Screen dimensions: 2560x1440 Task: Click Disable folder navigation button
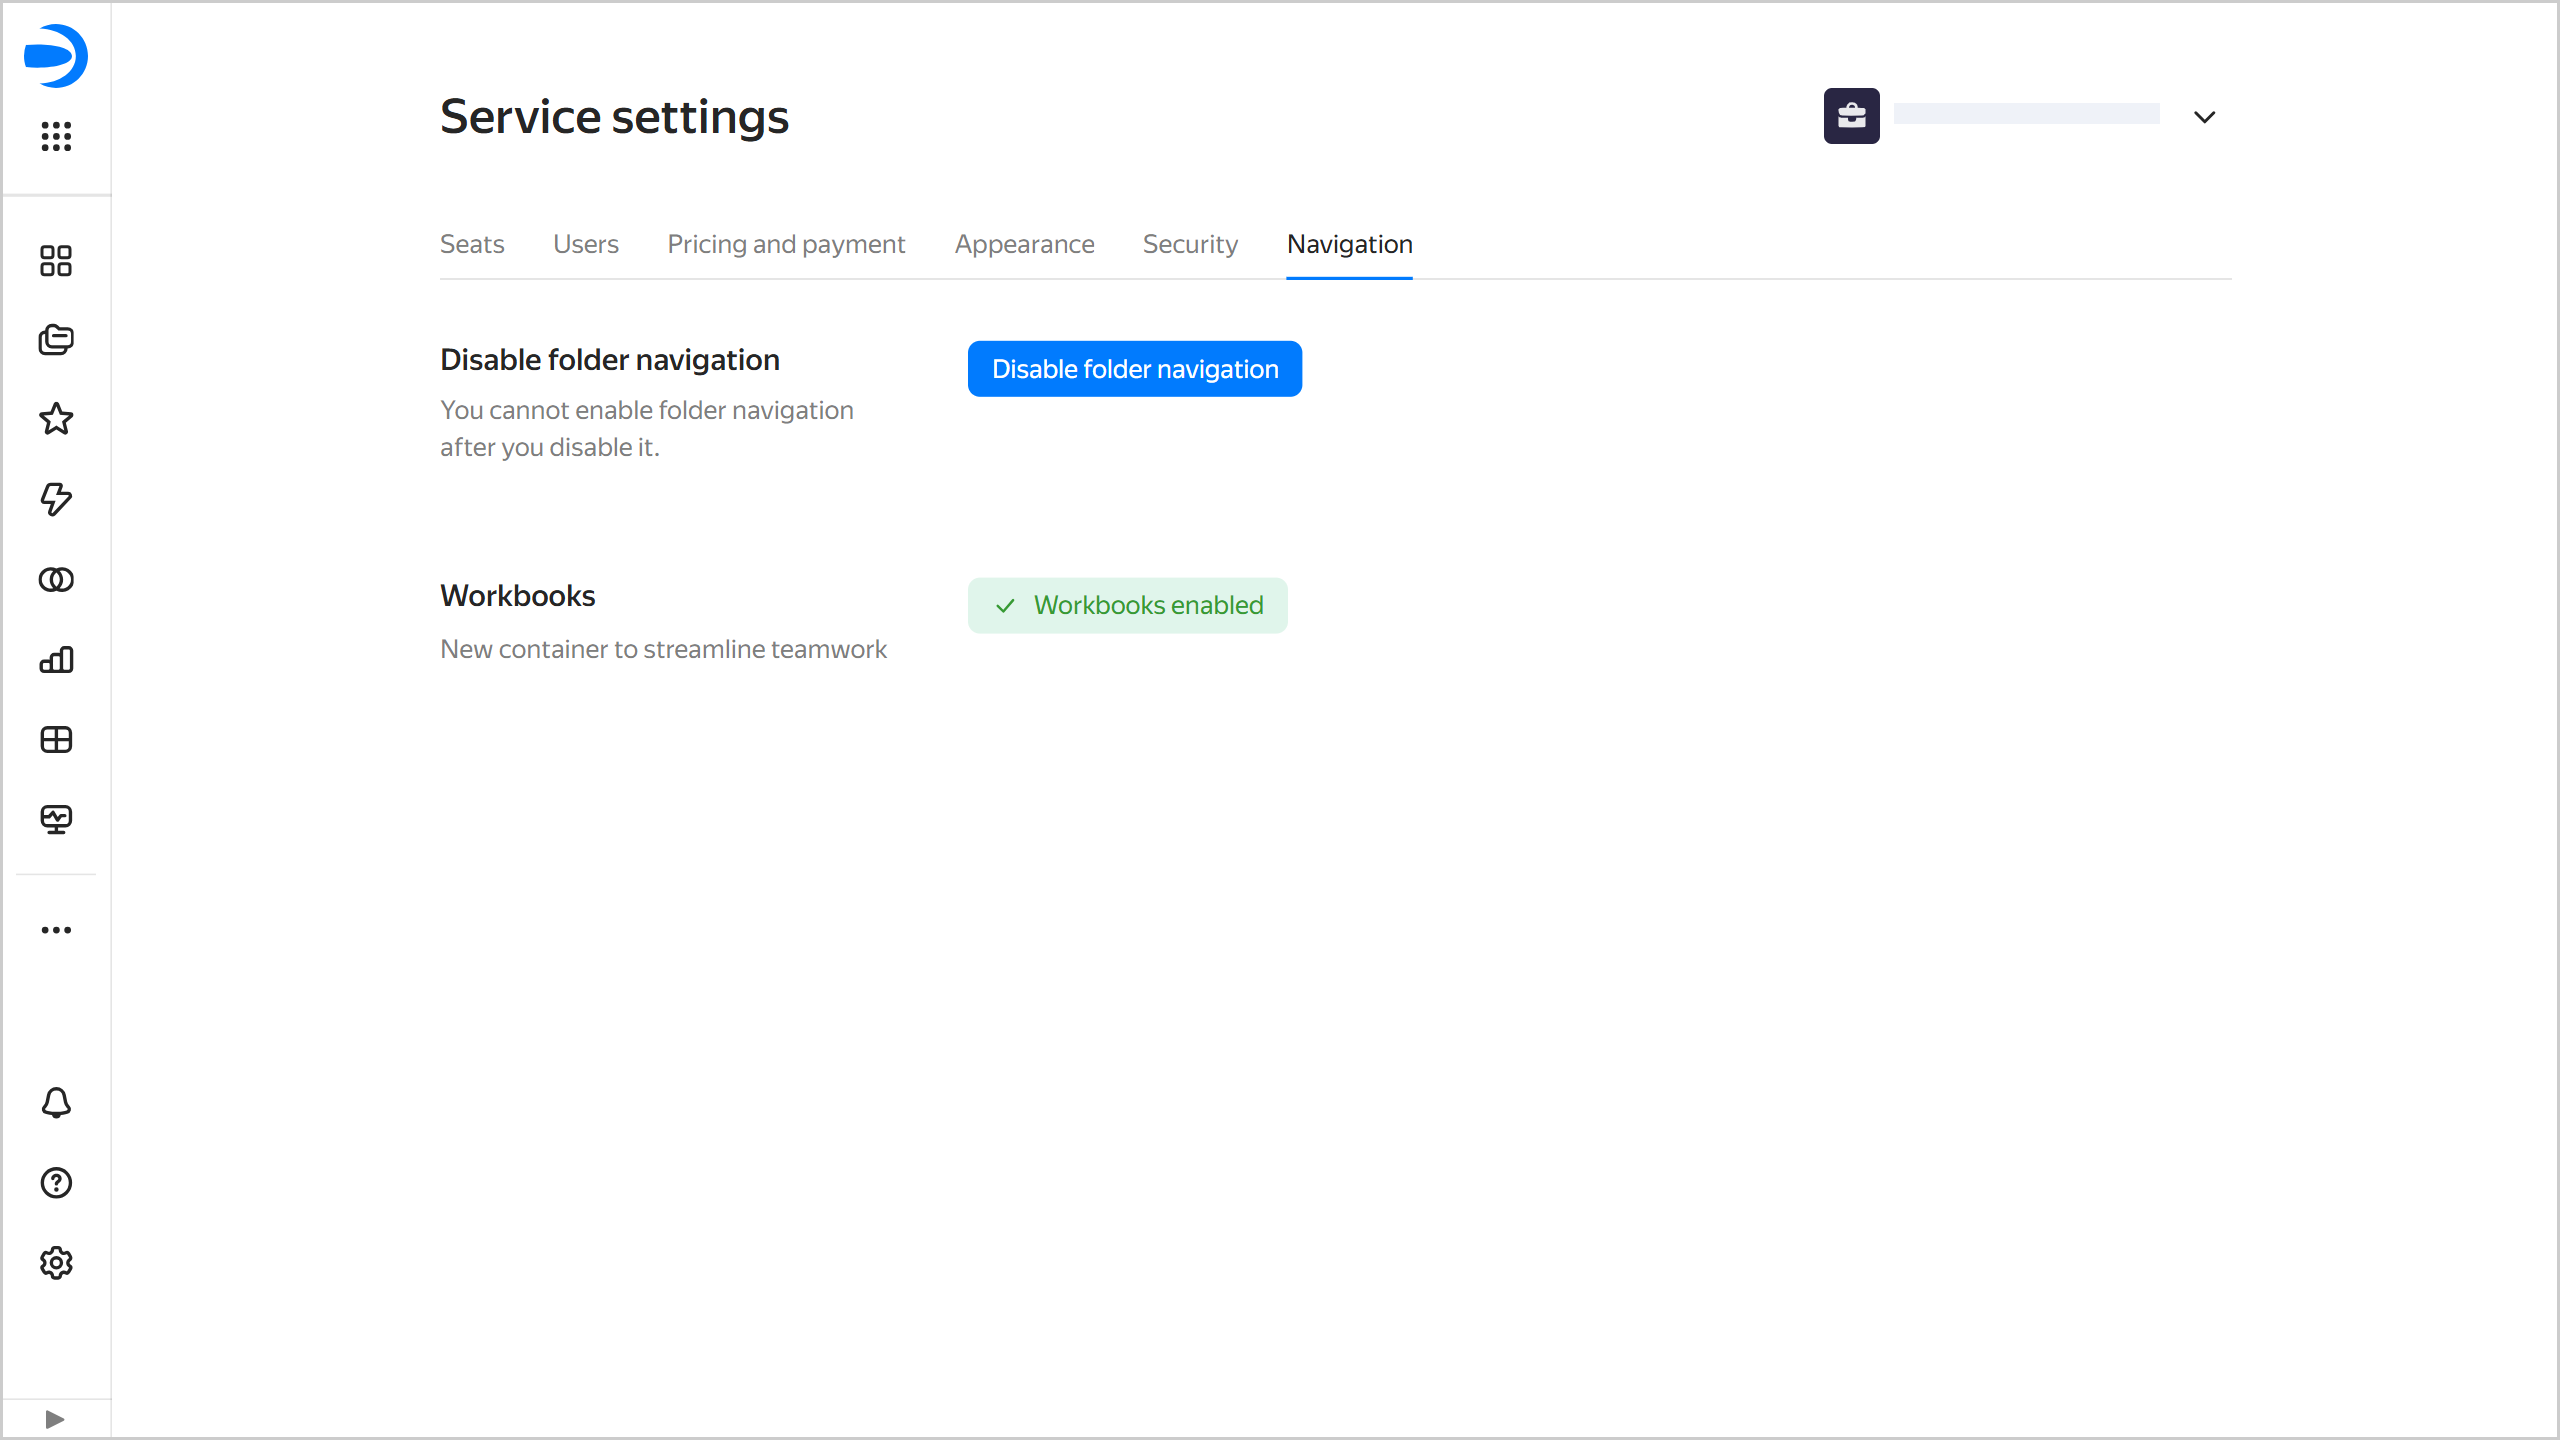coord(1134,369)
